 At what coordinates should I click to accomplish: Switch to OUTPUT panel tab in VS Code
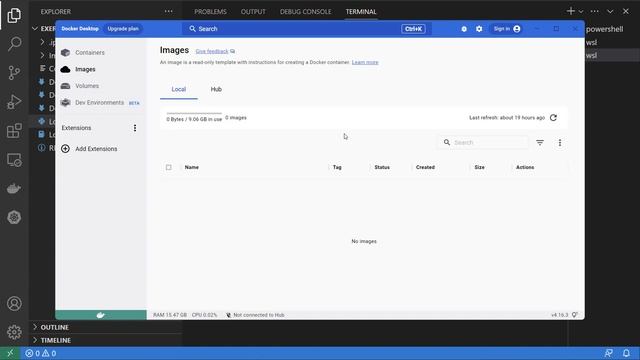click(x=253, y=12)
